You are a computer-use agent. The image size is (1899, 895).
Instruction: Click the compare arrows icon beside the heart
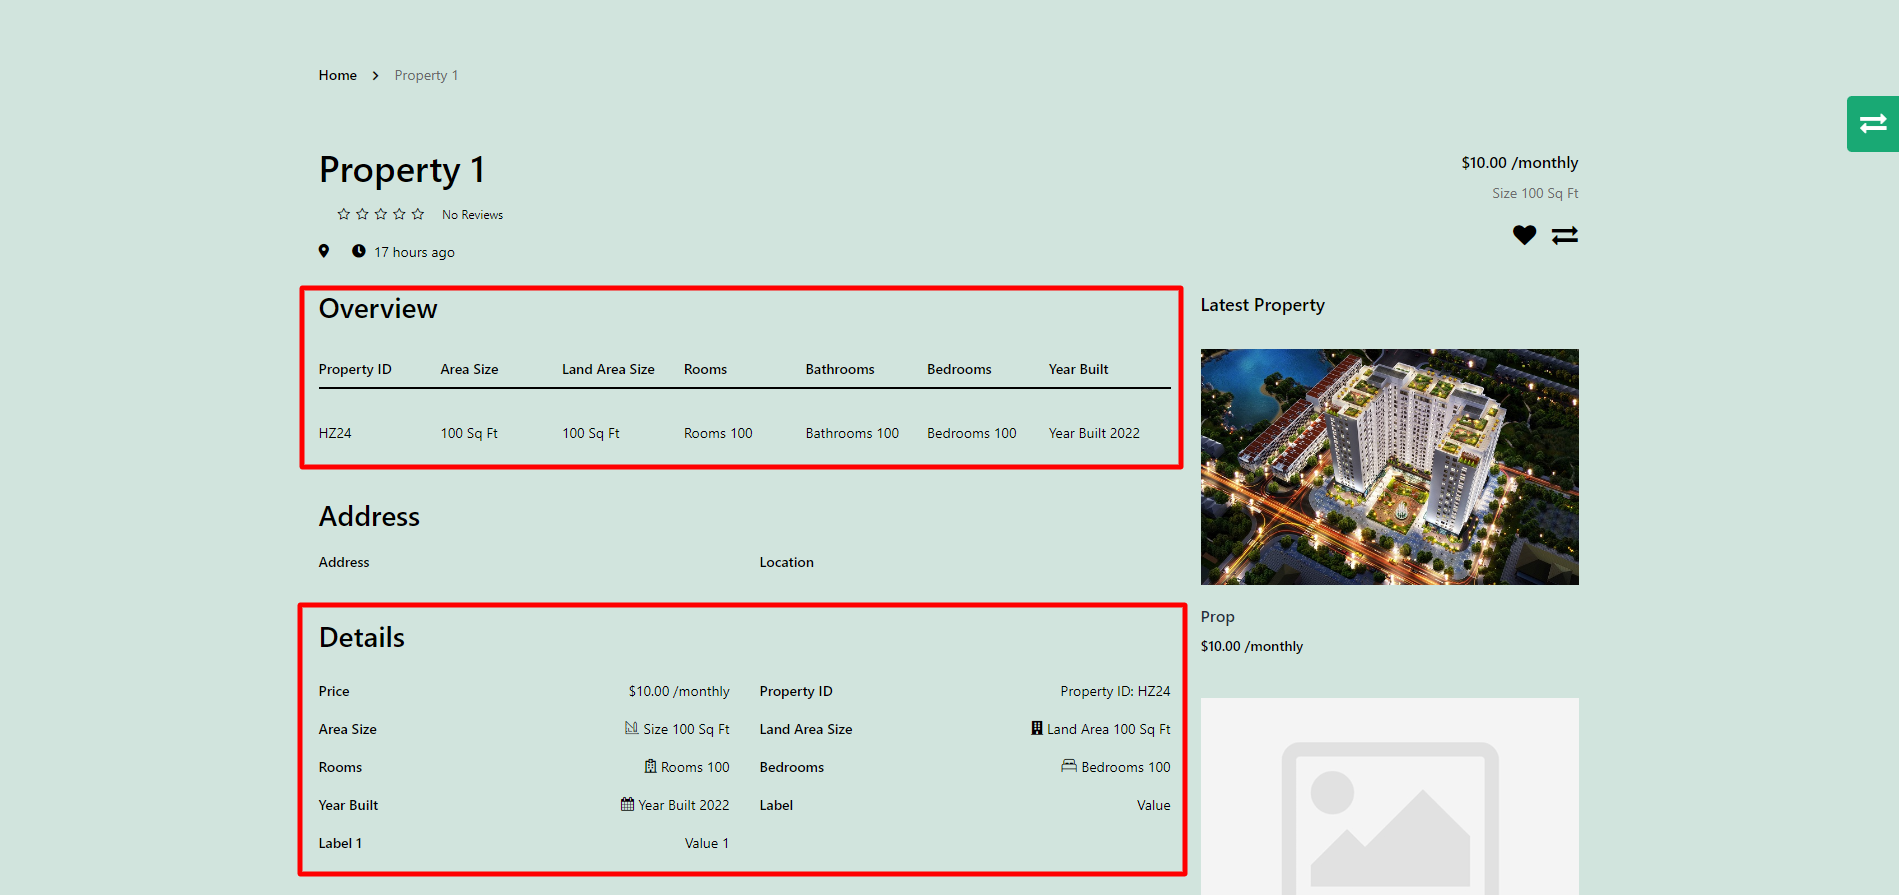1565,235
